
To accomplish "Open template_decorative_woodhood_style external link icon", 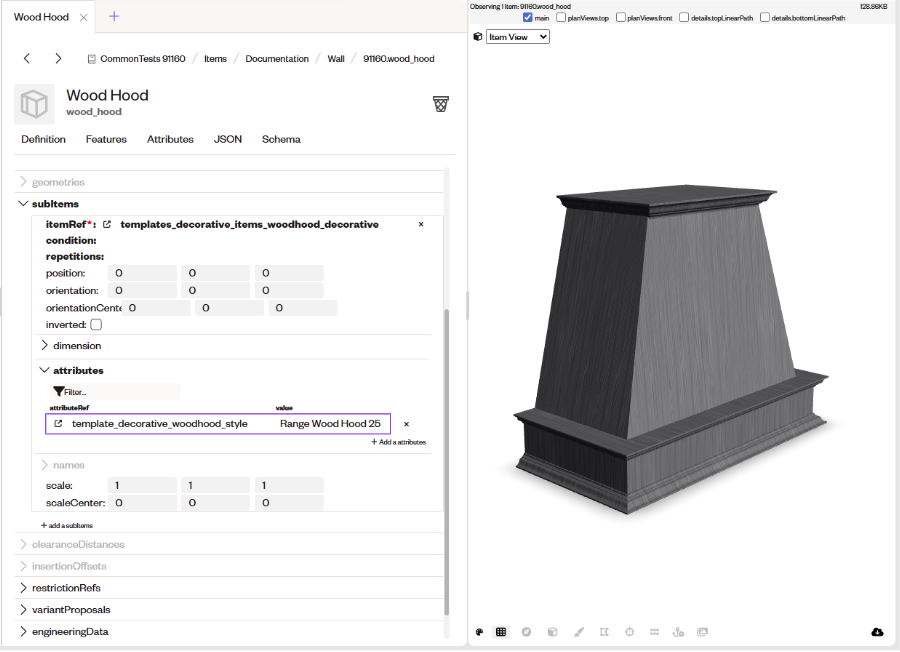I will pos(58,424).
